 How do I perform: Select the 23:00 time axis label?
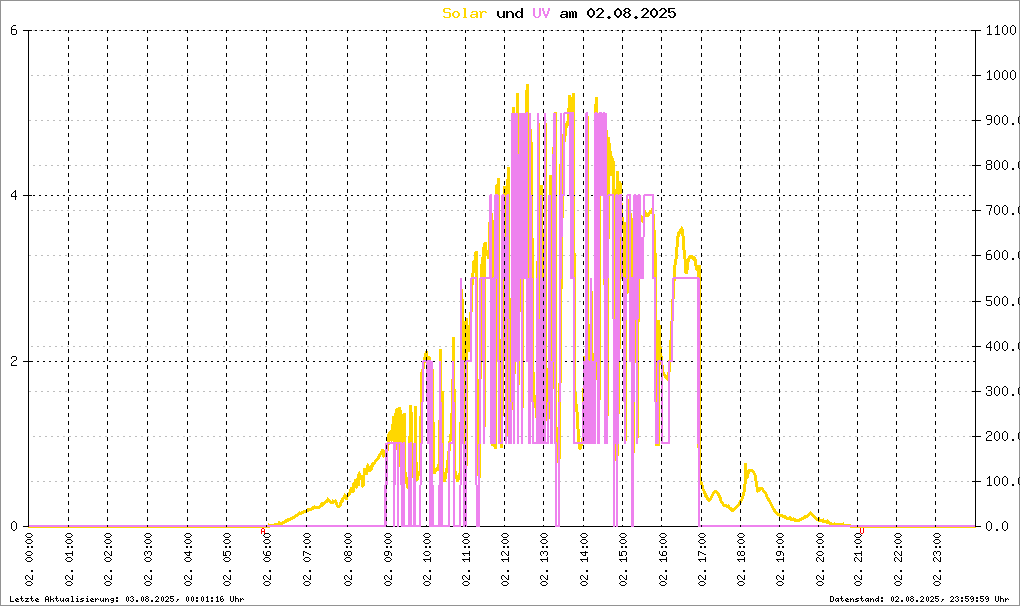[937, 561]
